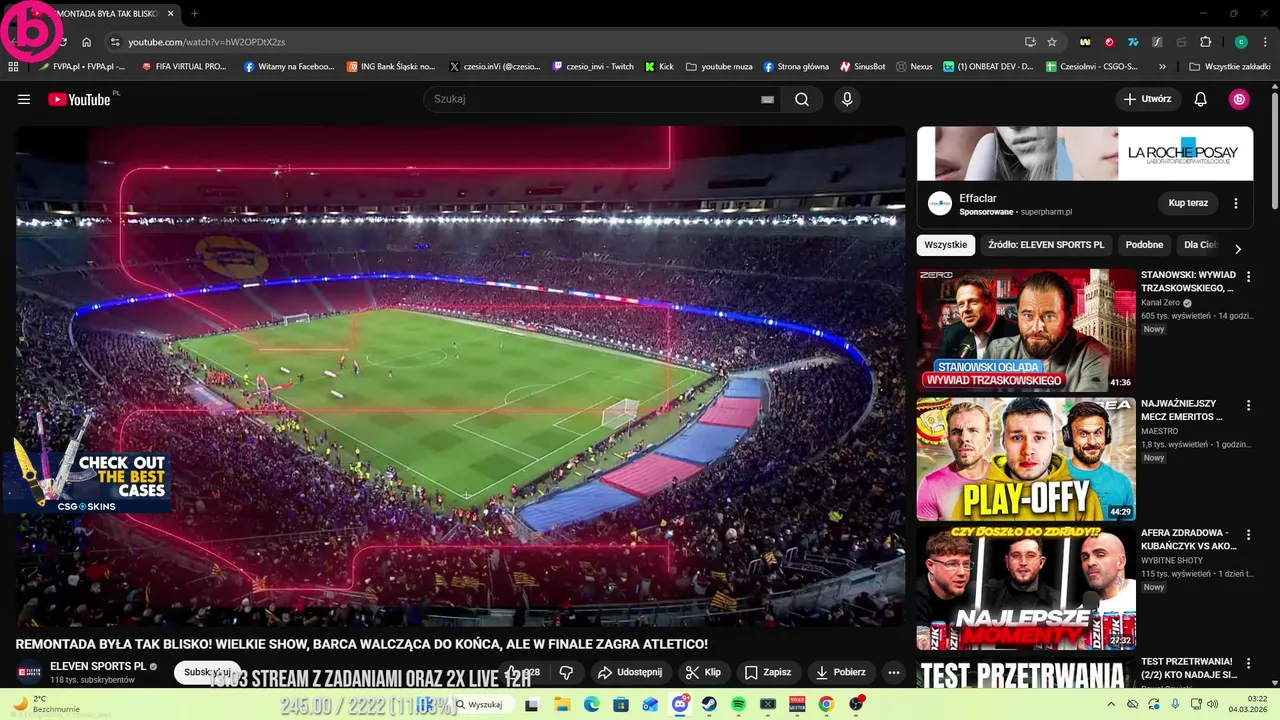The width and height of the screenshot is (1280, 720).
Task: Open YouTube notifications bell
Action: tap(1201, 99)
